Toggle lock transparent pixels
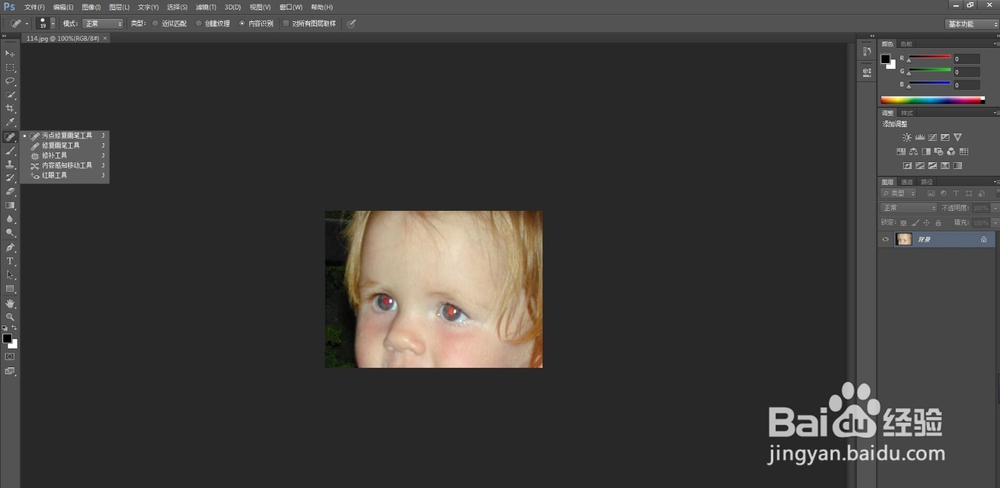The width and height of the screenshot is (1000, 488). pyautogui.click(x=903, y=223)
